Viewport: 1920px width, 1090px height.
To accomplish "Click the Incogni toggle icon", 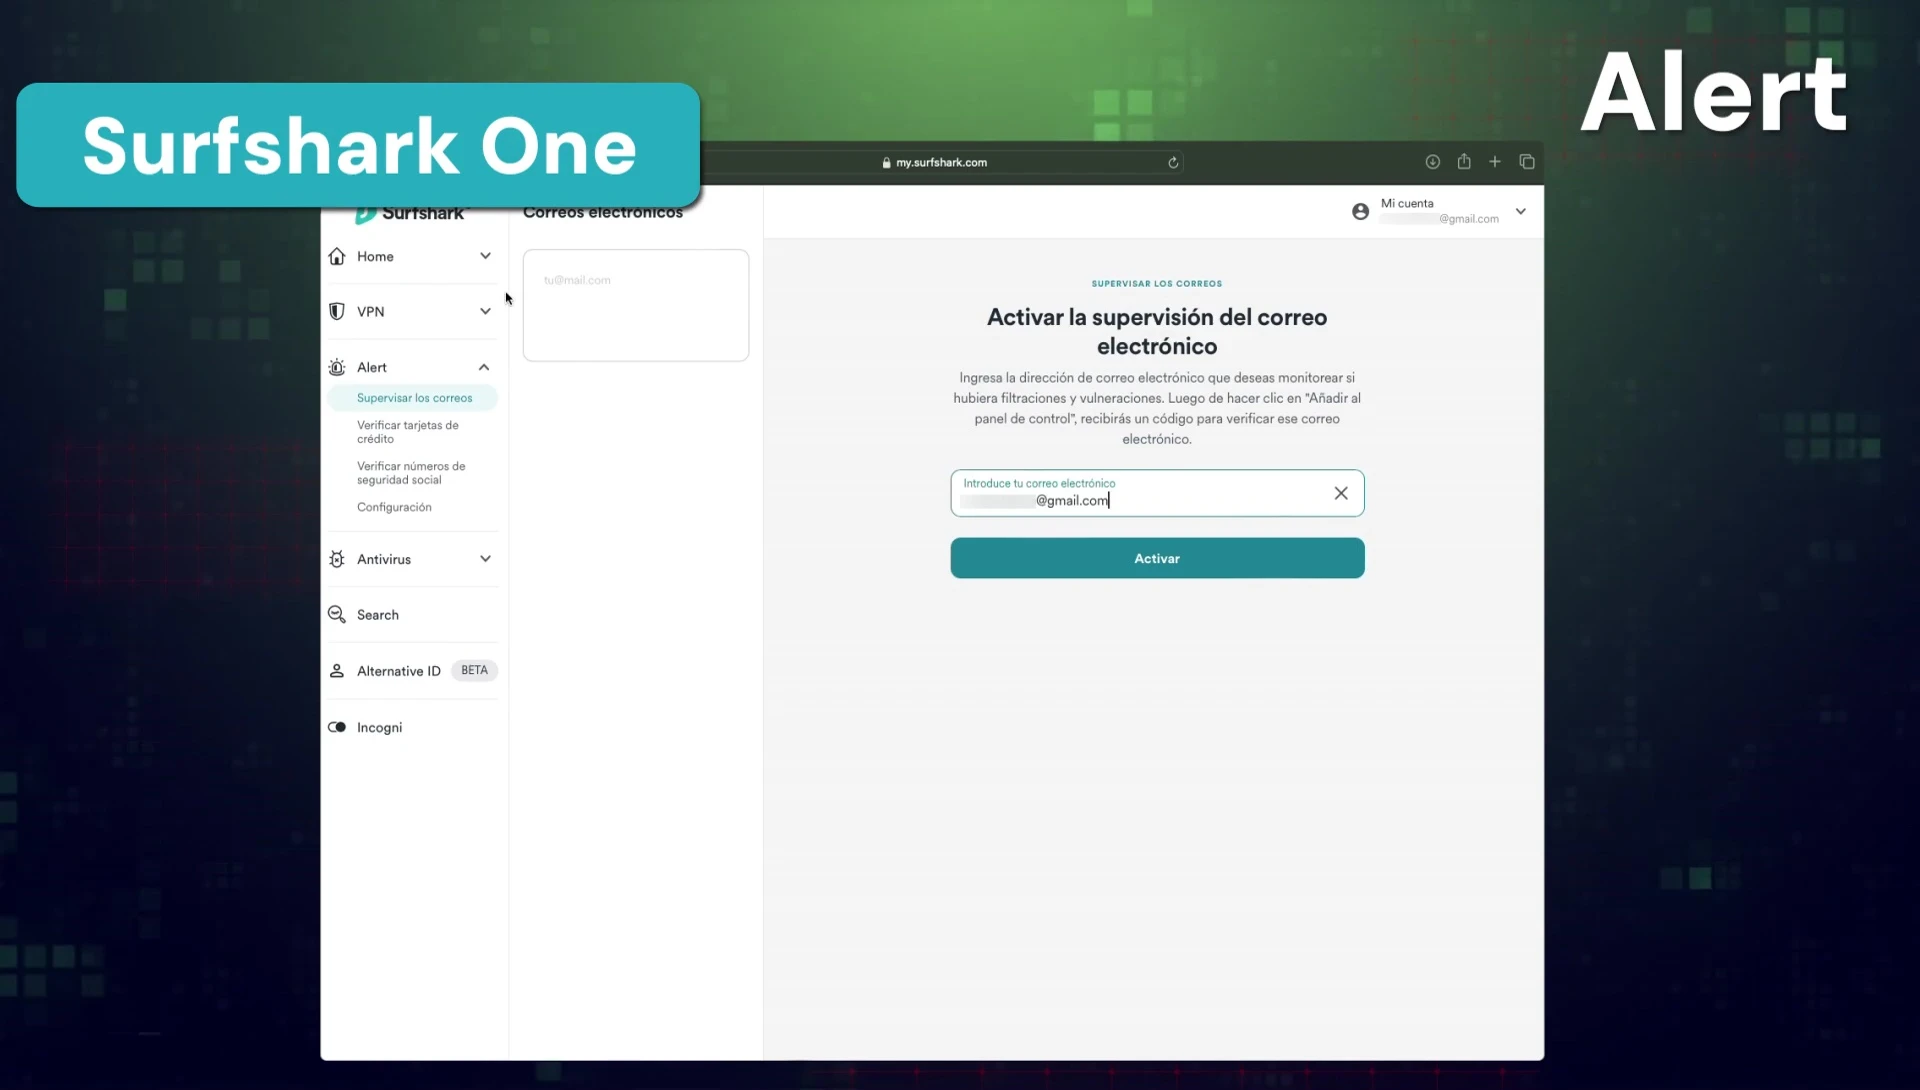I will click(337, 727).
